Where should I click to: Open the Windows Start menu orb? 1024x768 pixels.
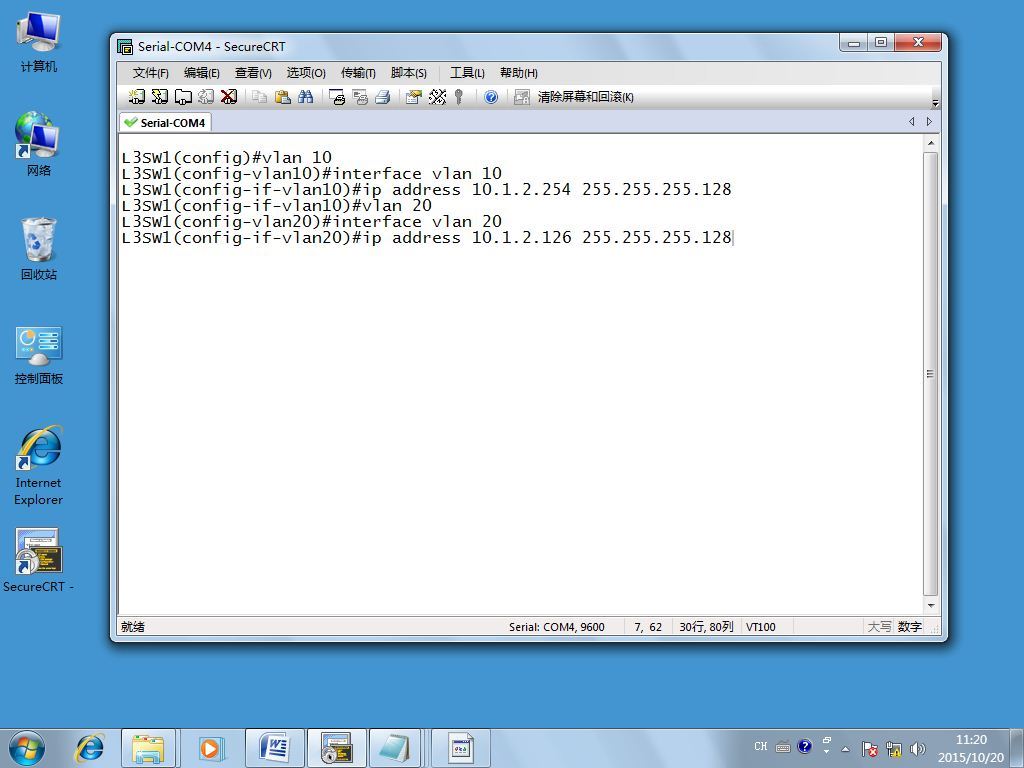(x=27, y=748)
